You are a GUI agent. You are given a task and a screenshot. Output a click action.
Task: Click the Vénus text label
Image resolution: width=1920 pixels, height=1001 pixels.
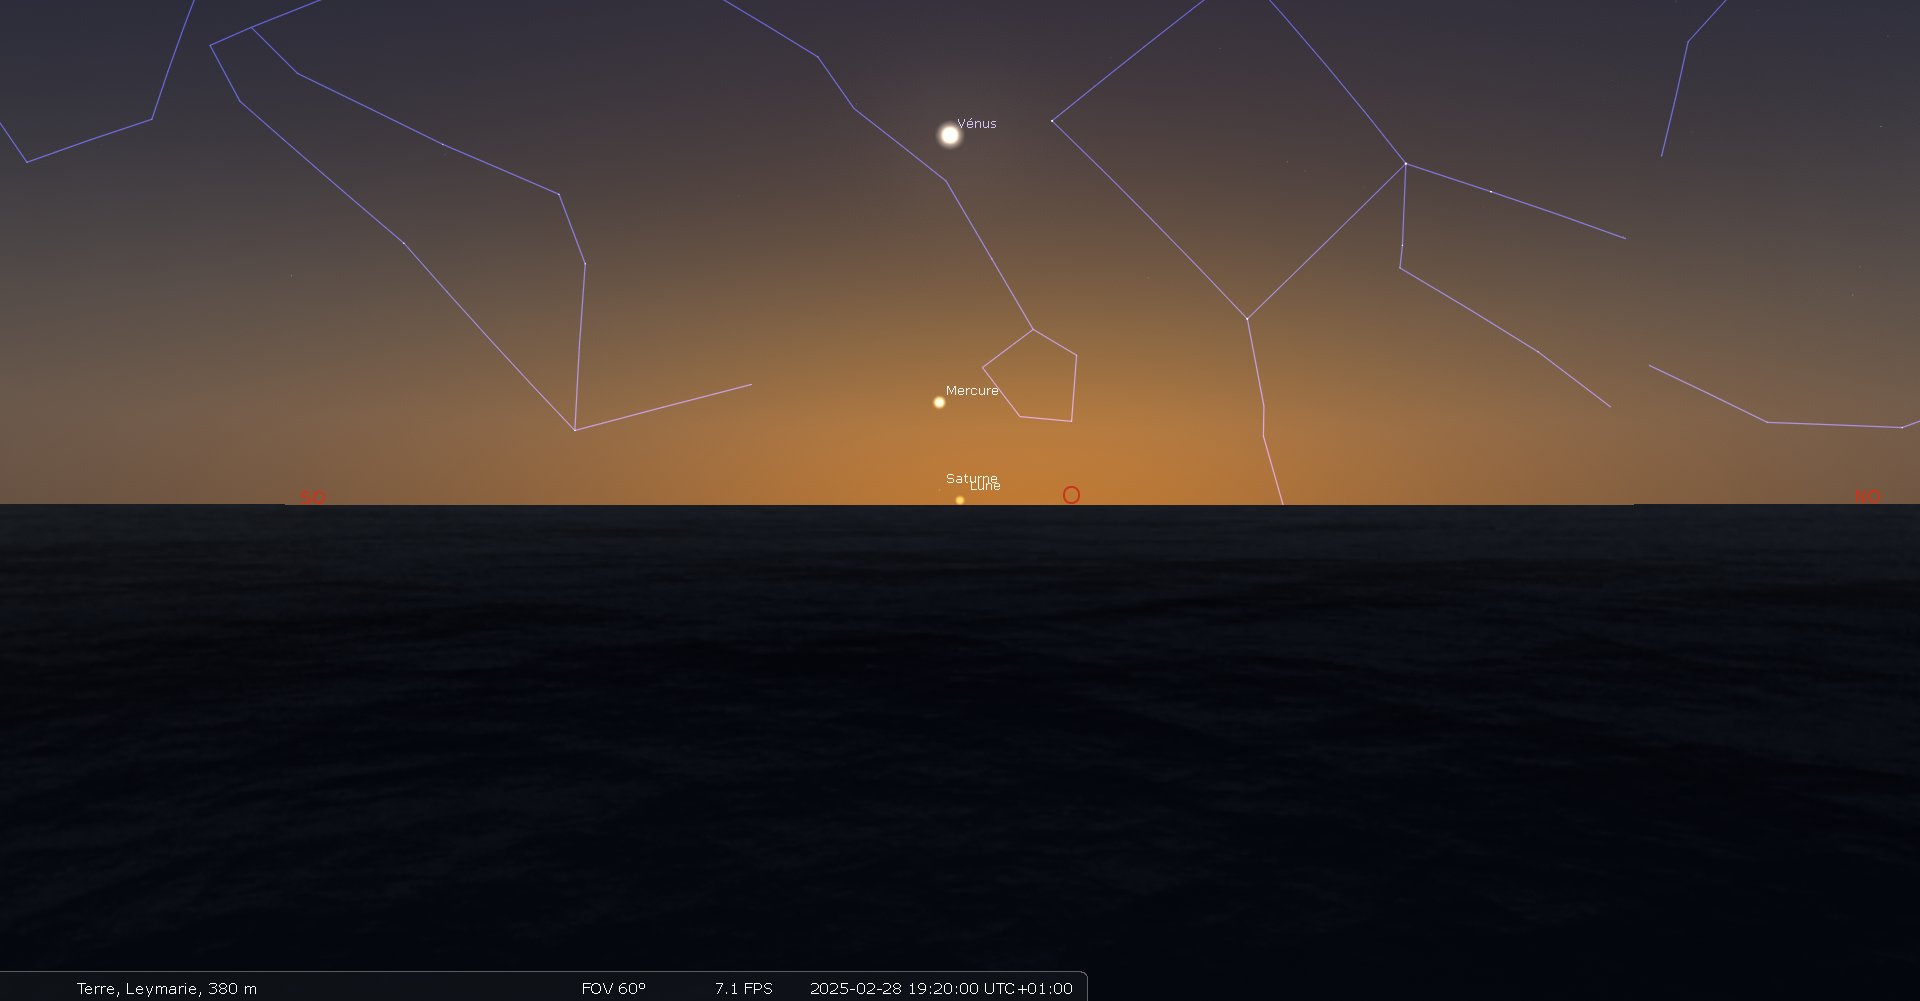coord(977,124)
